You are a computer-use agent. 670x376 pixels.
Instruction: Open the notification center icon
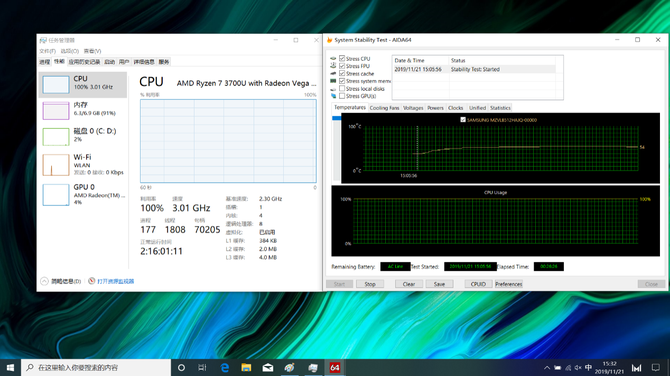pos(655,367)
